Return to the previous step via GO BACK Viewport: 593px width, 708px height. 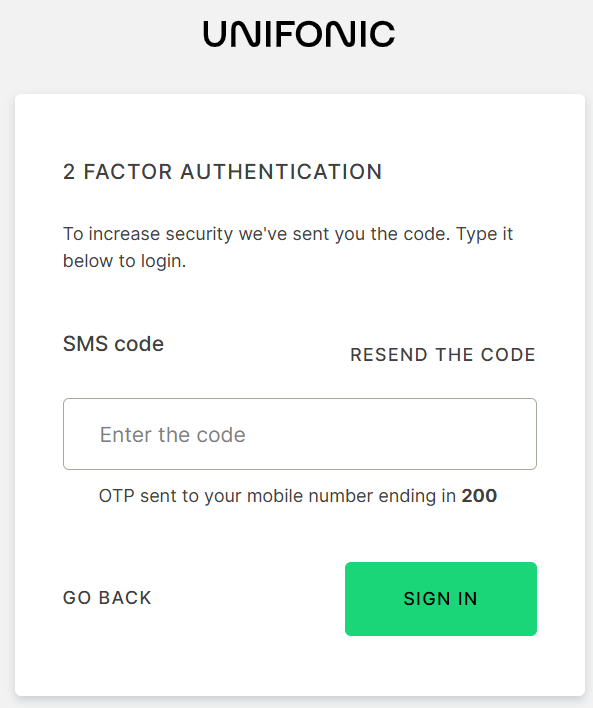coord(107,598)
